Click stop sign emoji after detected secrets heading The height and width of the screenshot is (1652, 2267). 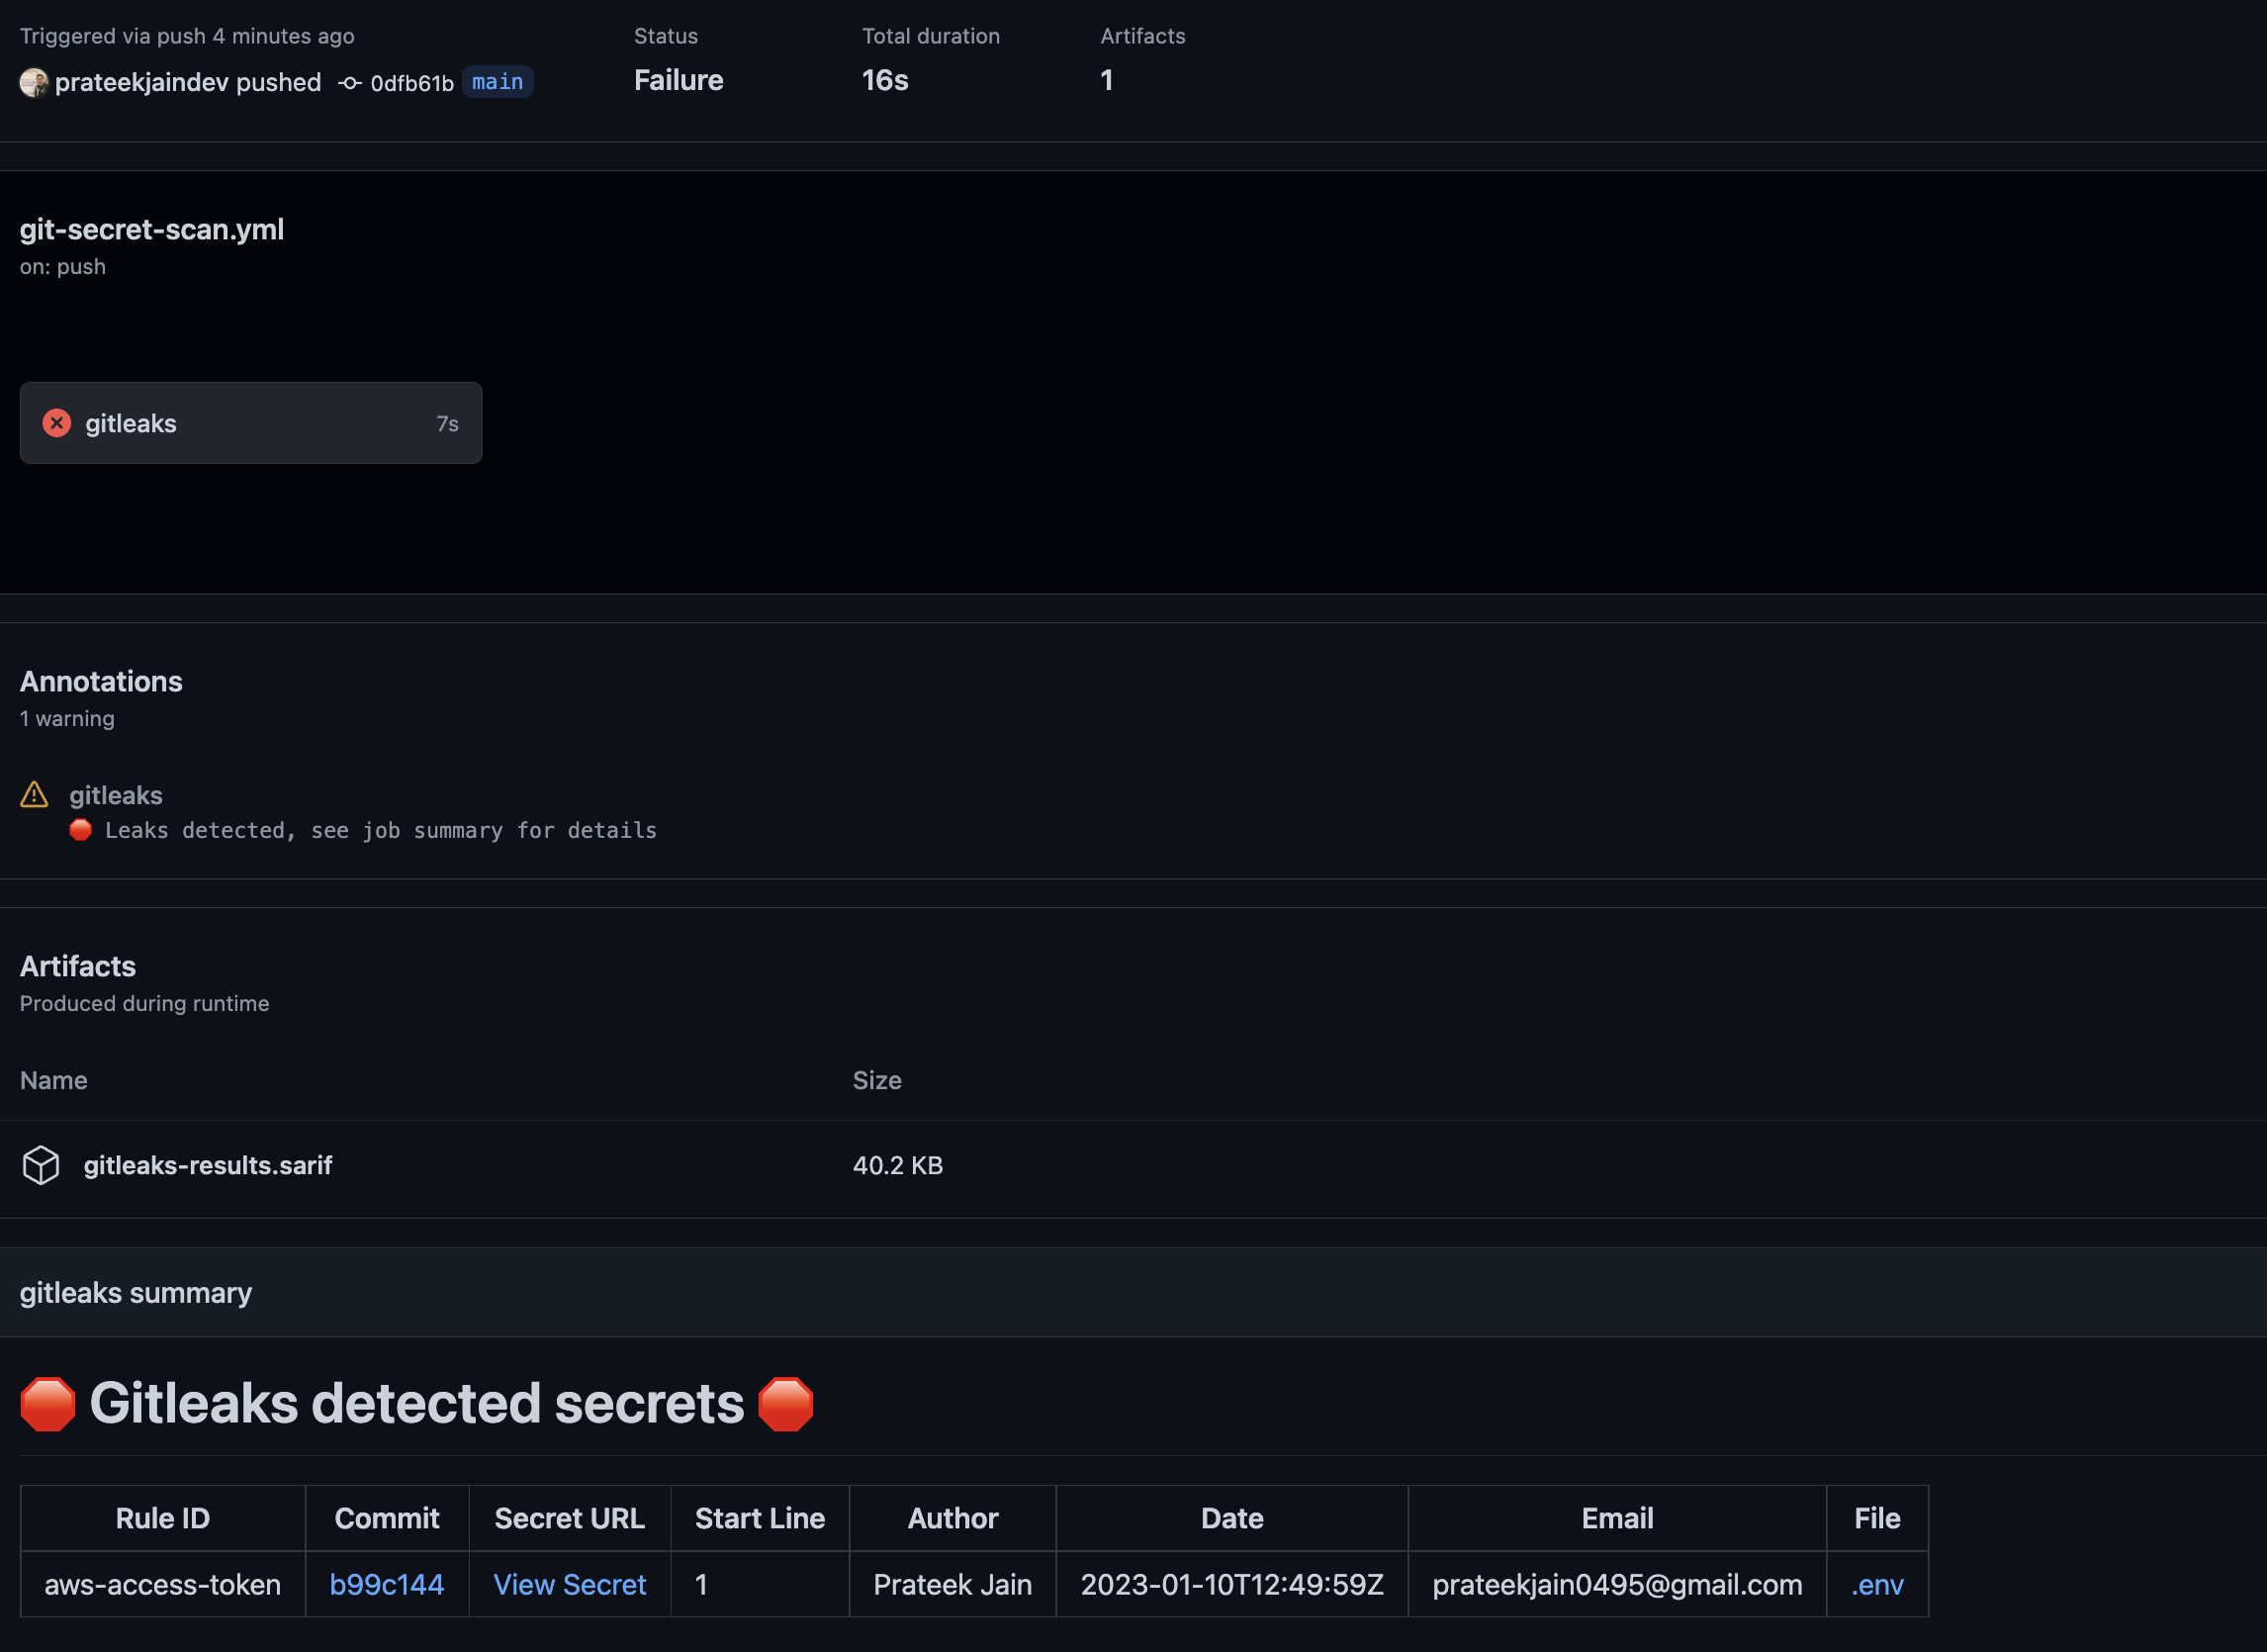786,1404
